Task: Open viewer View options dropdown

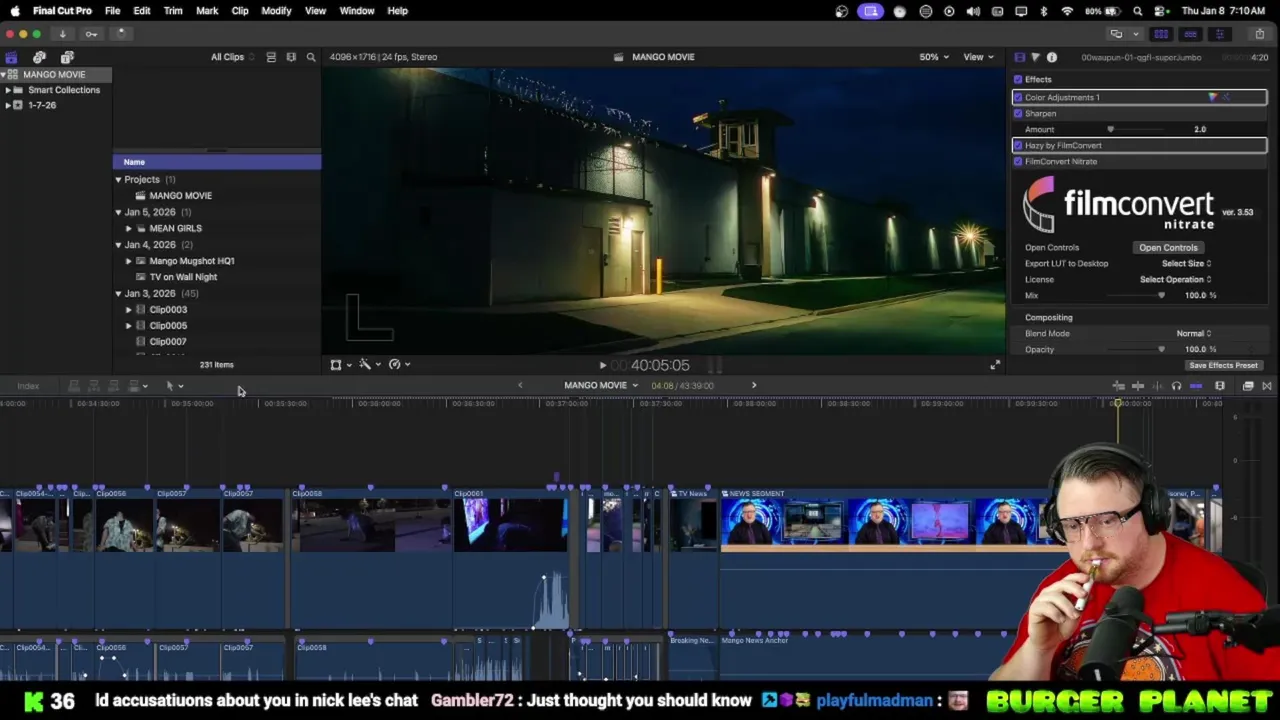Action: click(977, 57)
